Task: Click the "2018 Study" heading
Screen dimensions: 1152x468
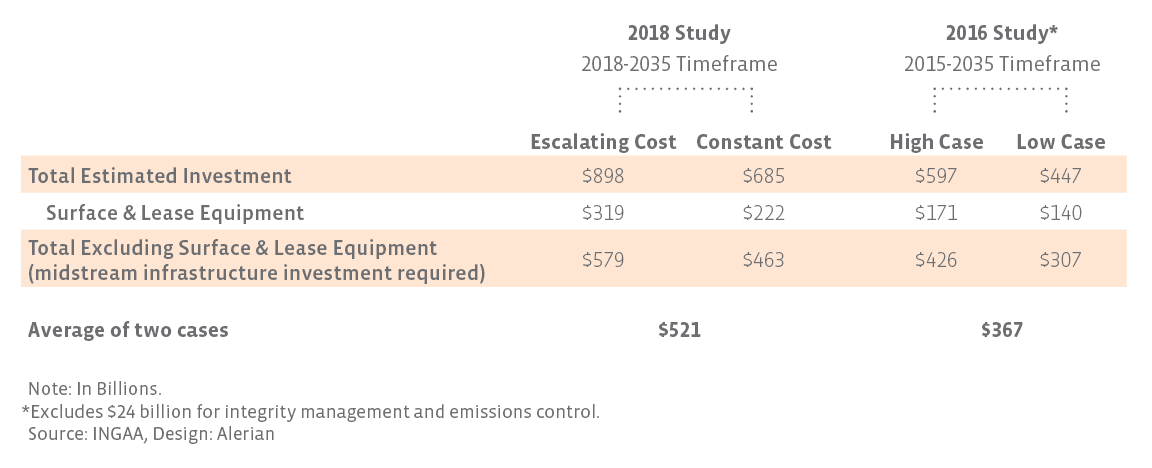Action: pyautogui.click(x=679, y=33)
